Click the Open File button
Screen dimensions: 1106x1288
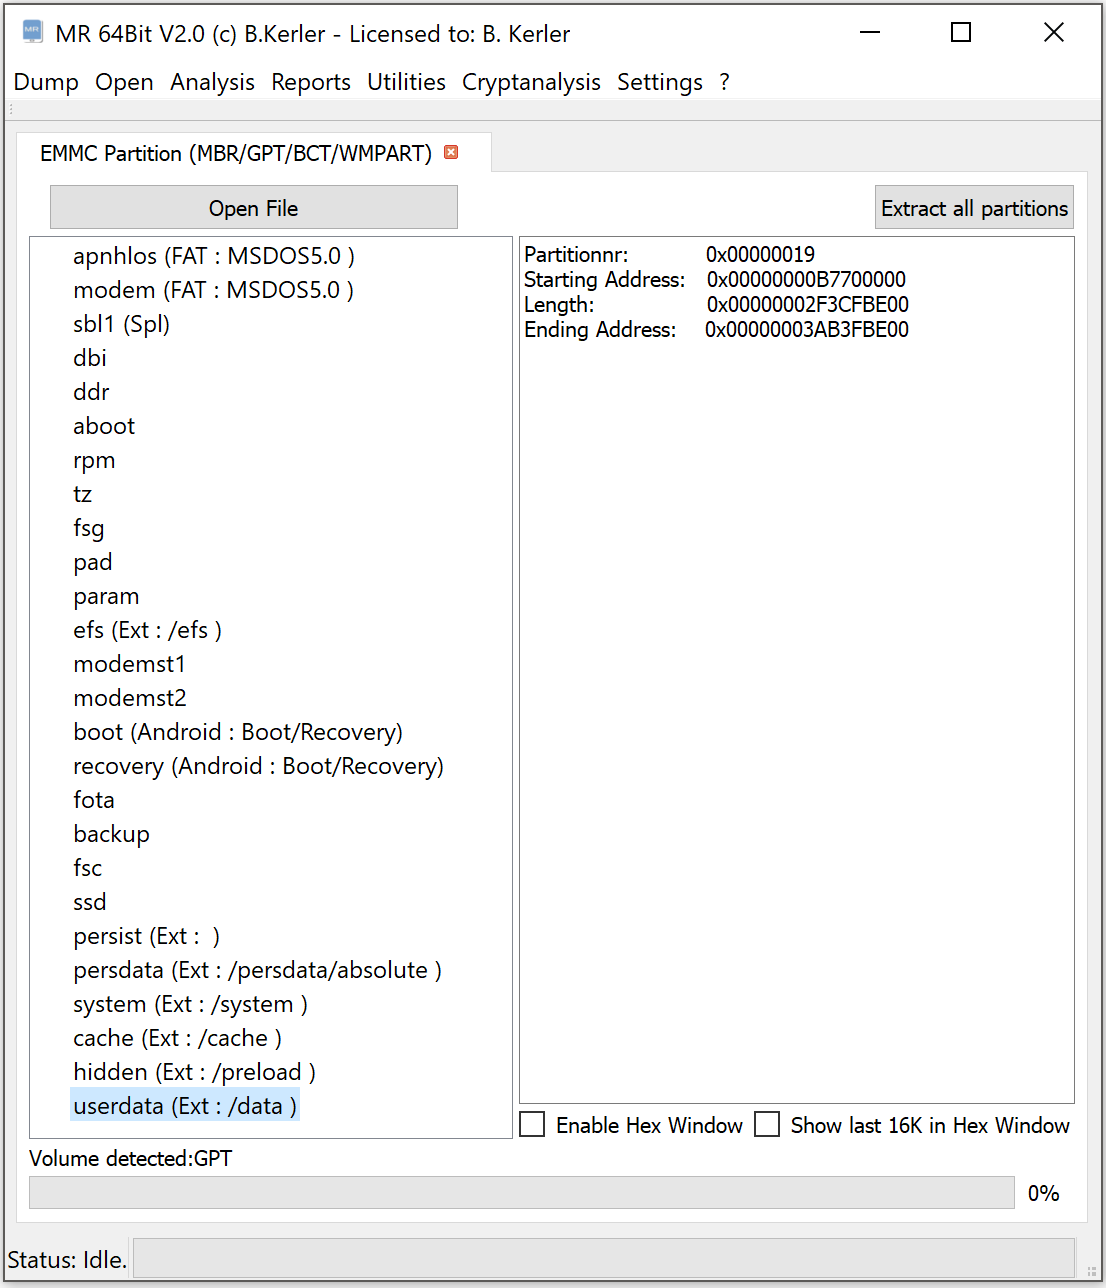pos(254,207)
